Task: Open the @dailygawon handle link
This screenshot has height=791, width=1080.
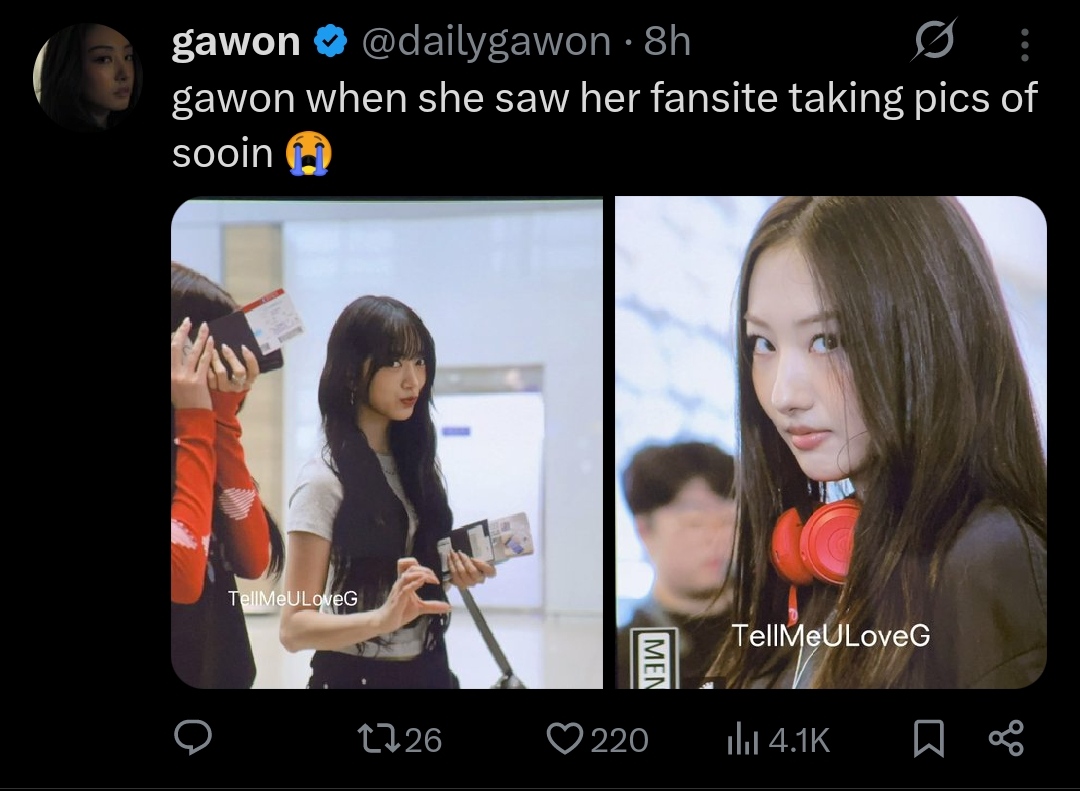Action: (486, 42)
